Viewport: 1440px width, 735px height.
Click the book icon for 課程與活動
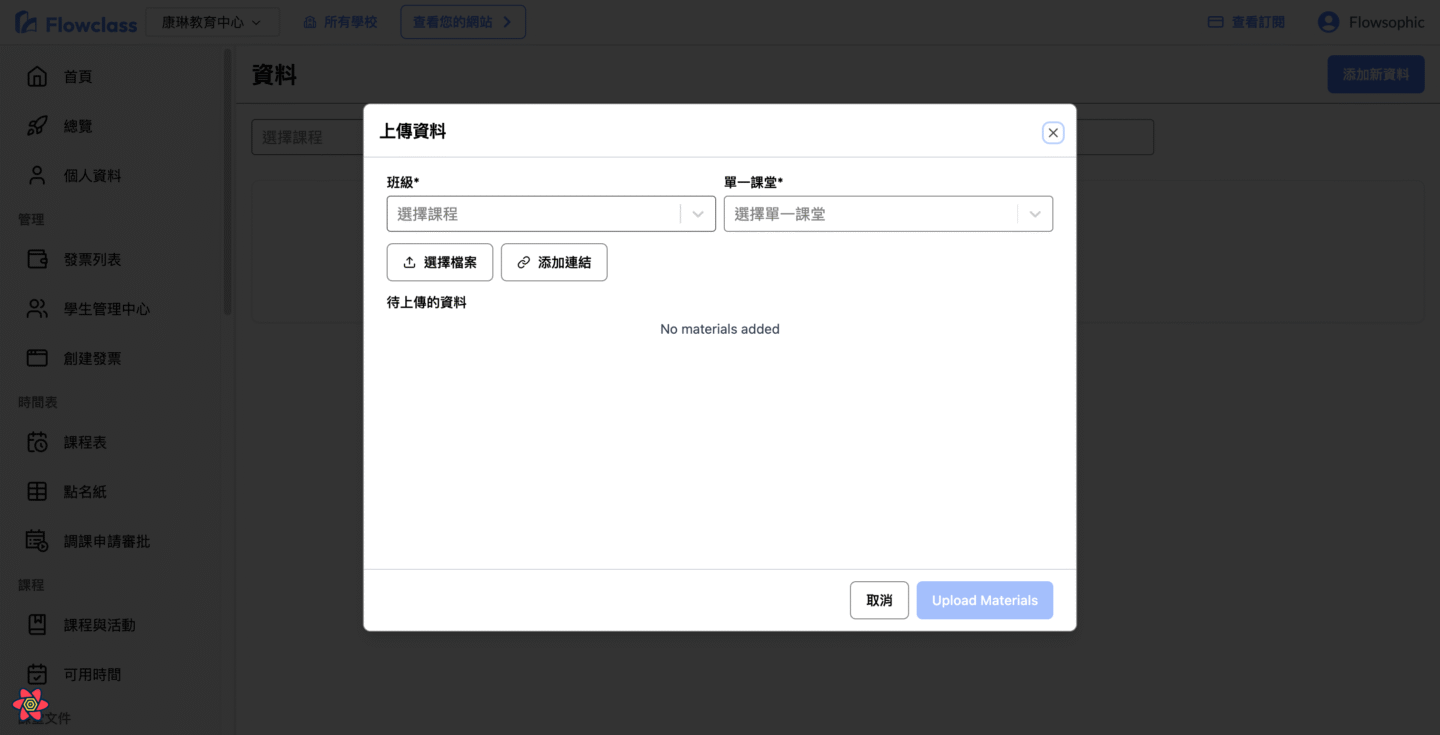click(x=37, y=625)
